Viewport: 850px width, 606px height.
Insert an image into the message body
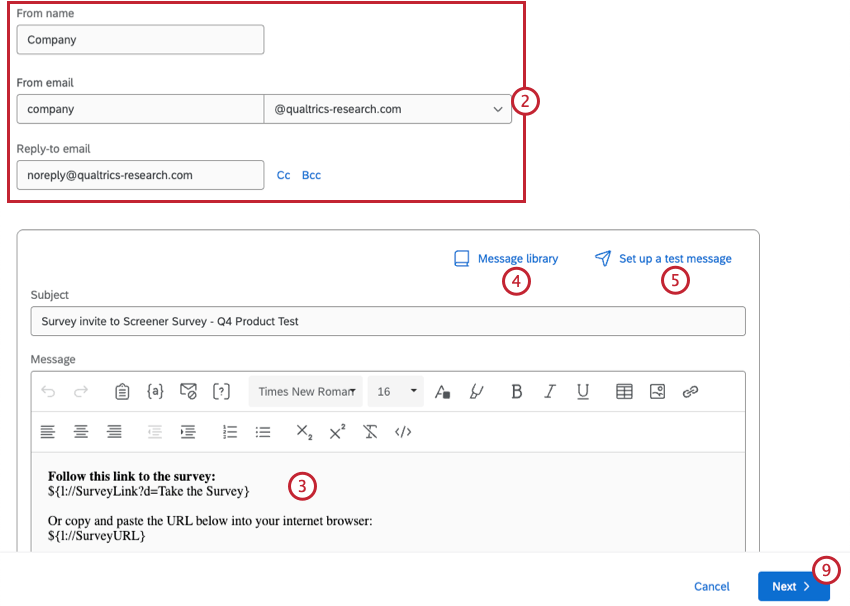656,392
